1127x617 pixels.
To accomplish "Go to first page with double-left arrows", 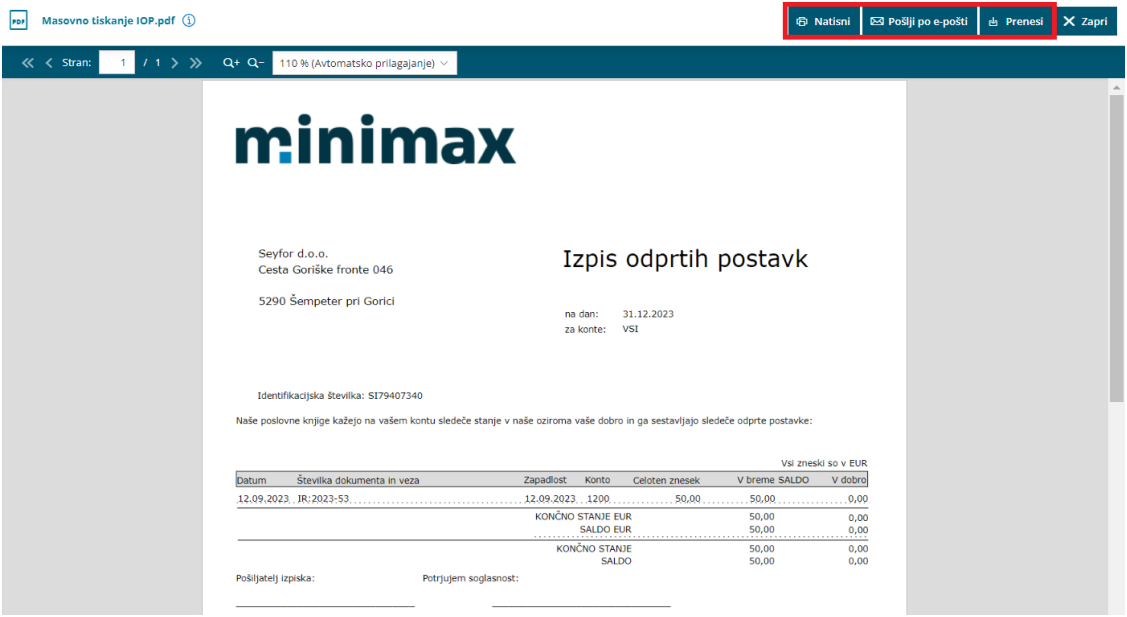I will click(27, 63).
